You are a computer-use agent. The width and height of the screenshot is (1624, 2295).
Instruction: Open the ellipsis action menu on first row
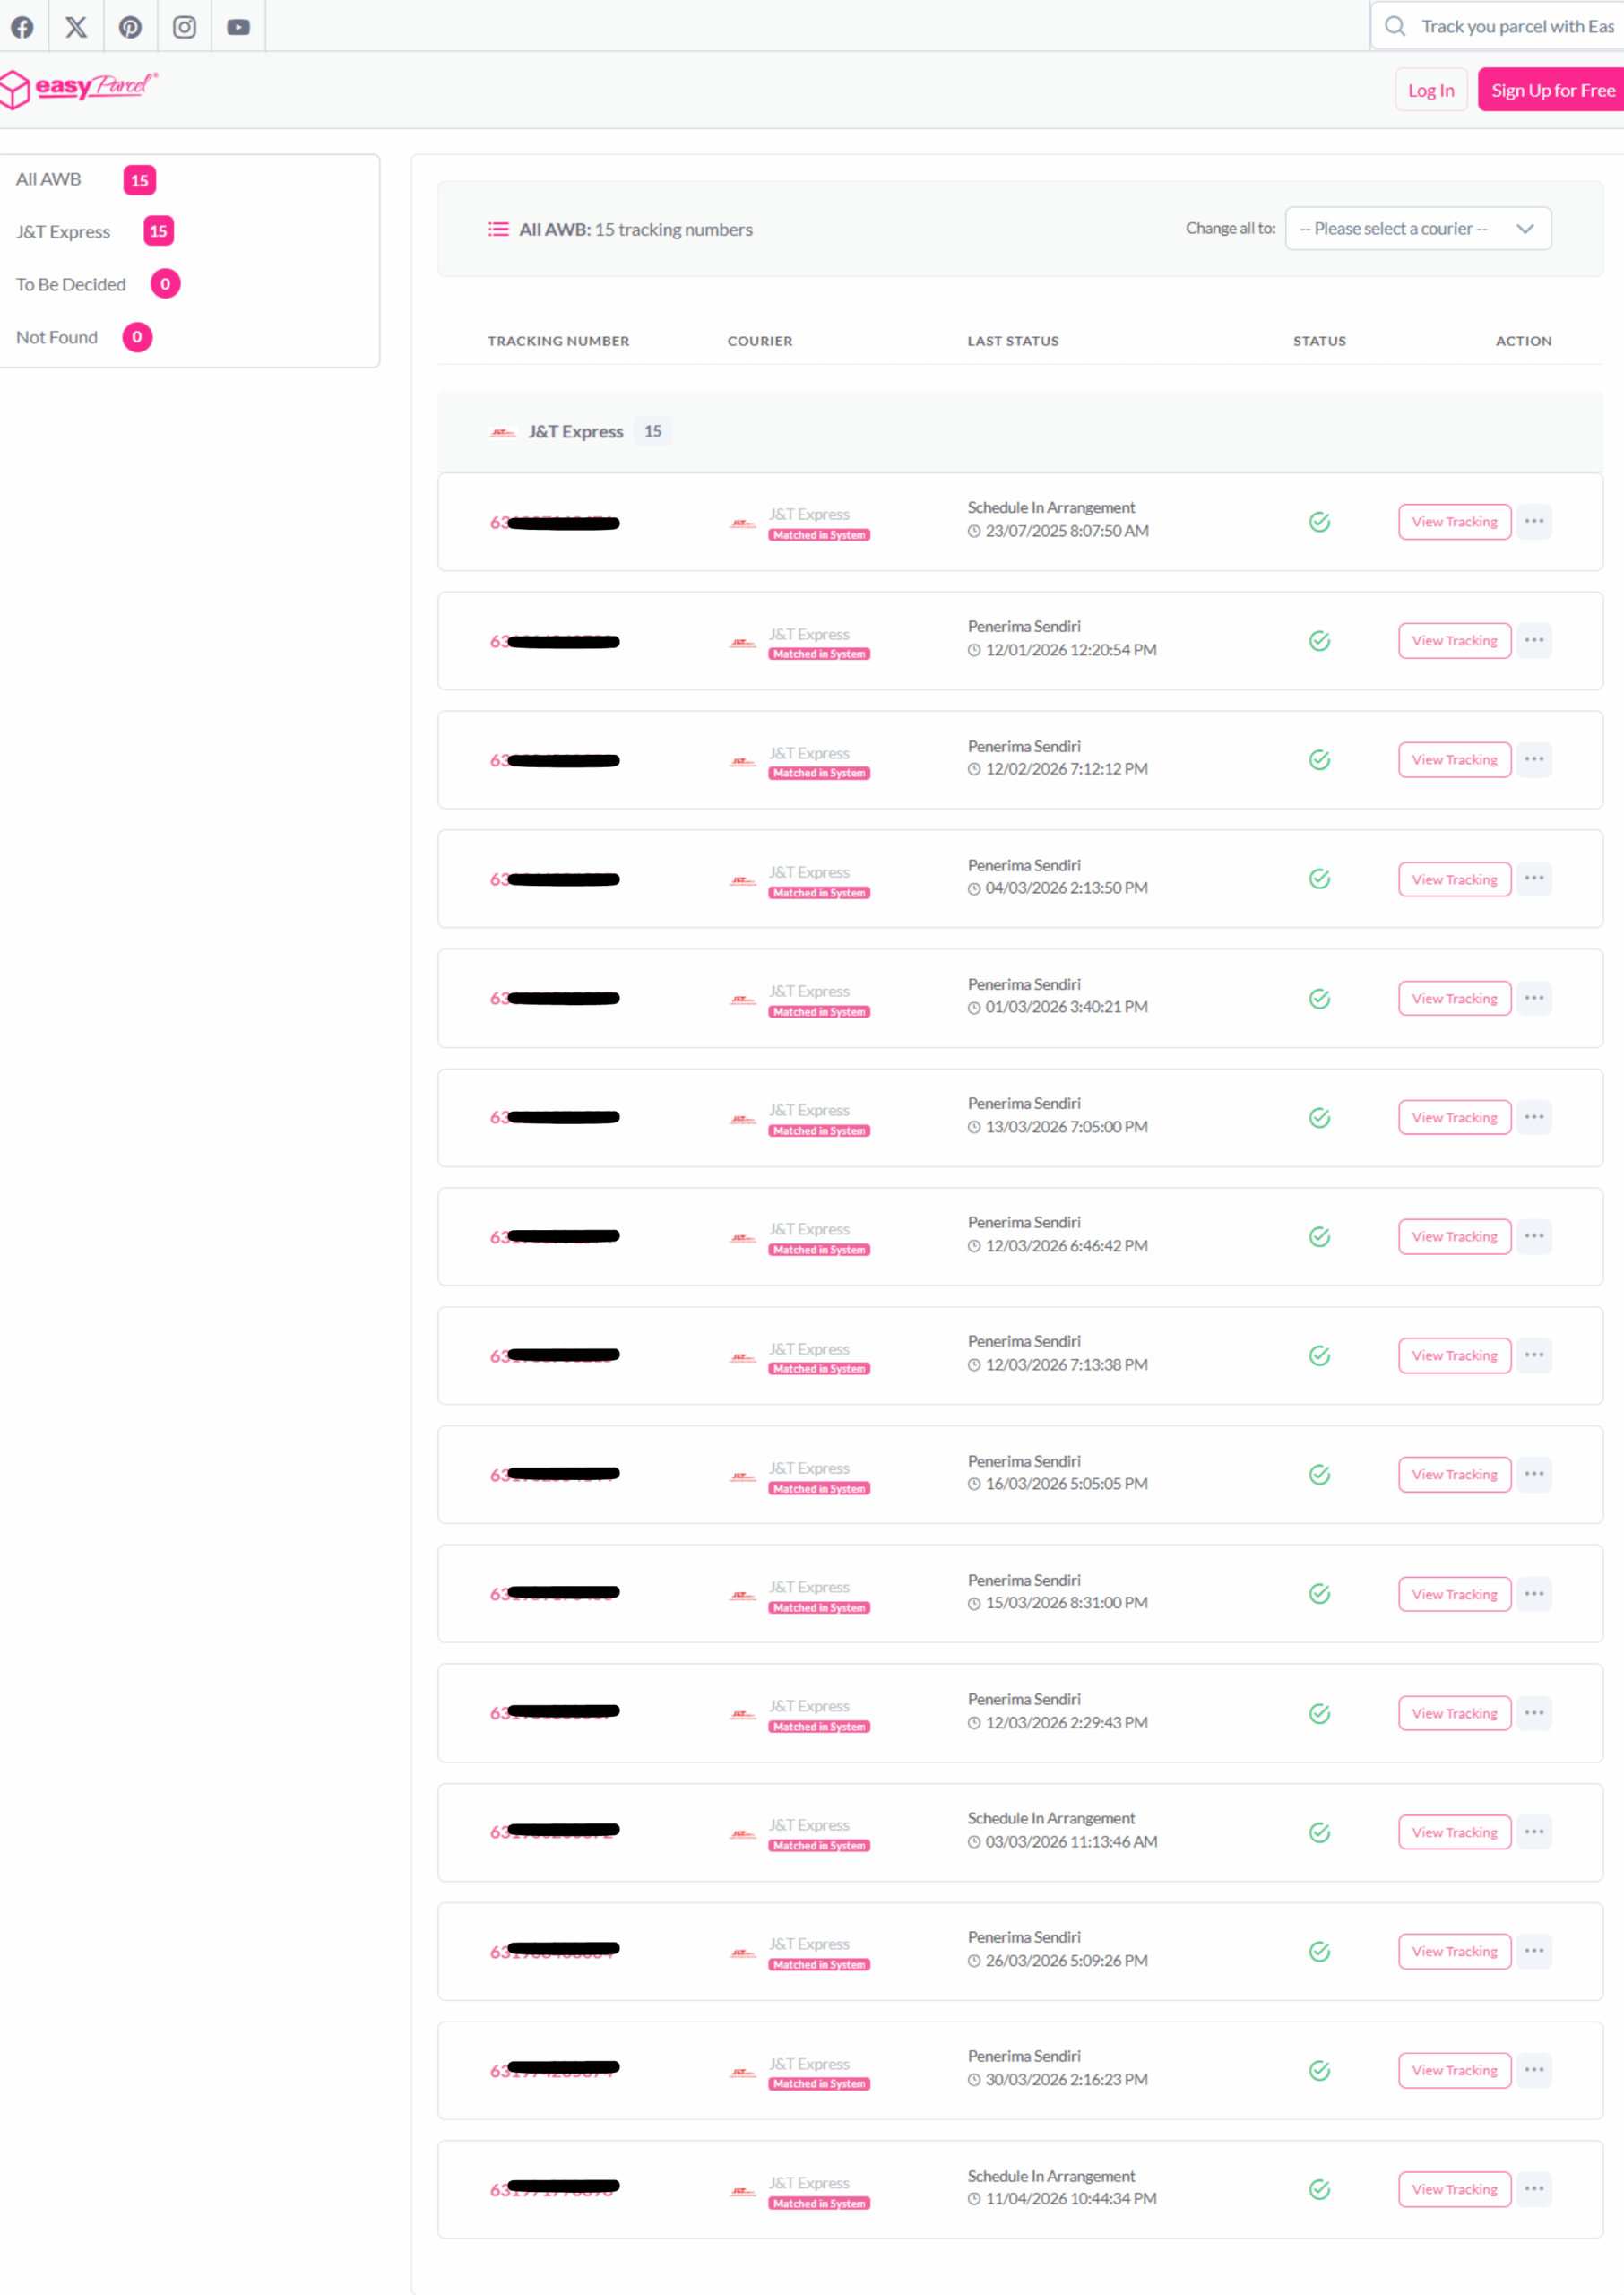point(1534,521)
